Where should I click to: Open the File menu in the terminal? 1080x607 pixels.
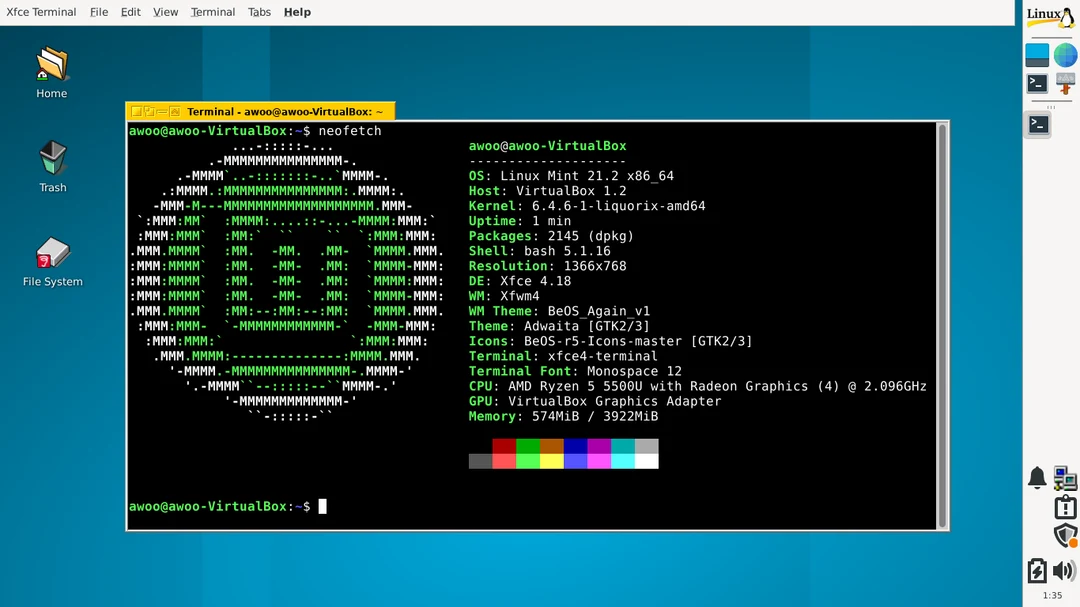pos(99,12)
